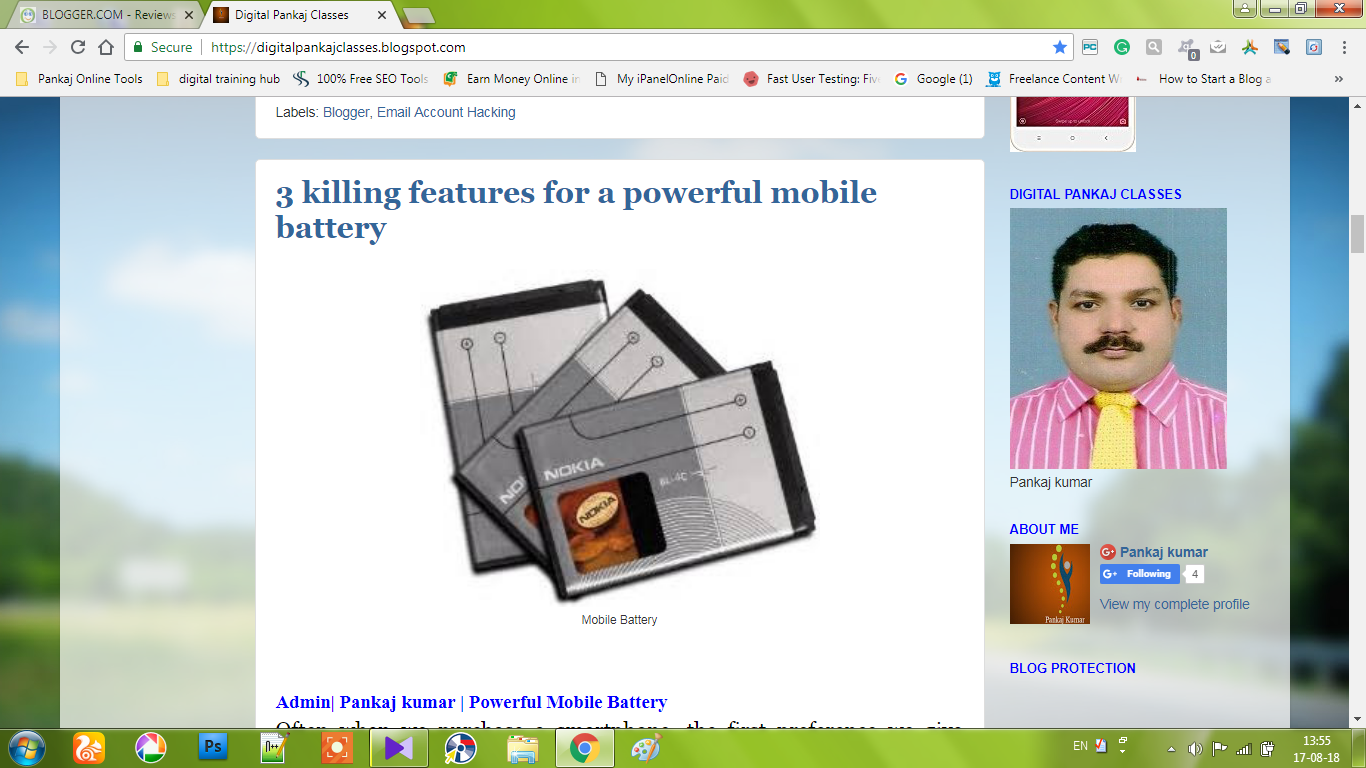Reload the page with the refresh icon
Screen dimensions: 1366x768
(78, 47)
